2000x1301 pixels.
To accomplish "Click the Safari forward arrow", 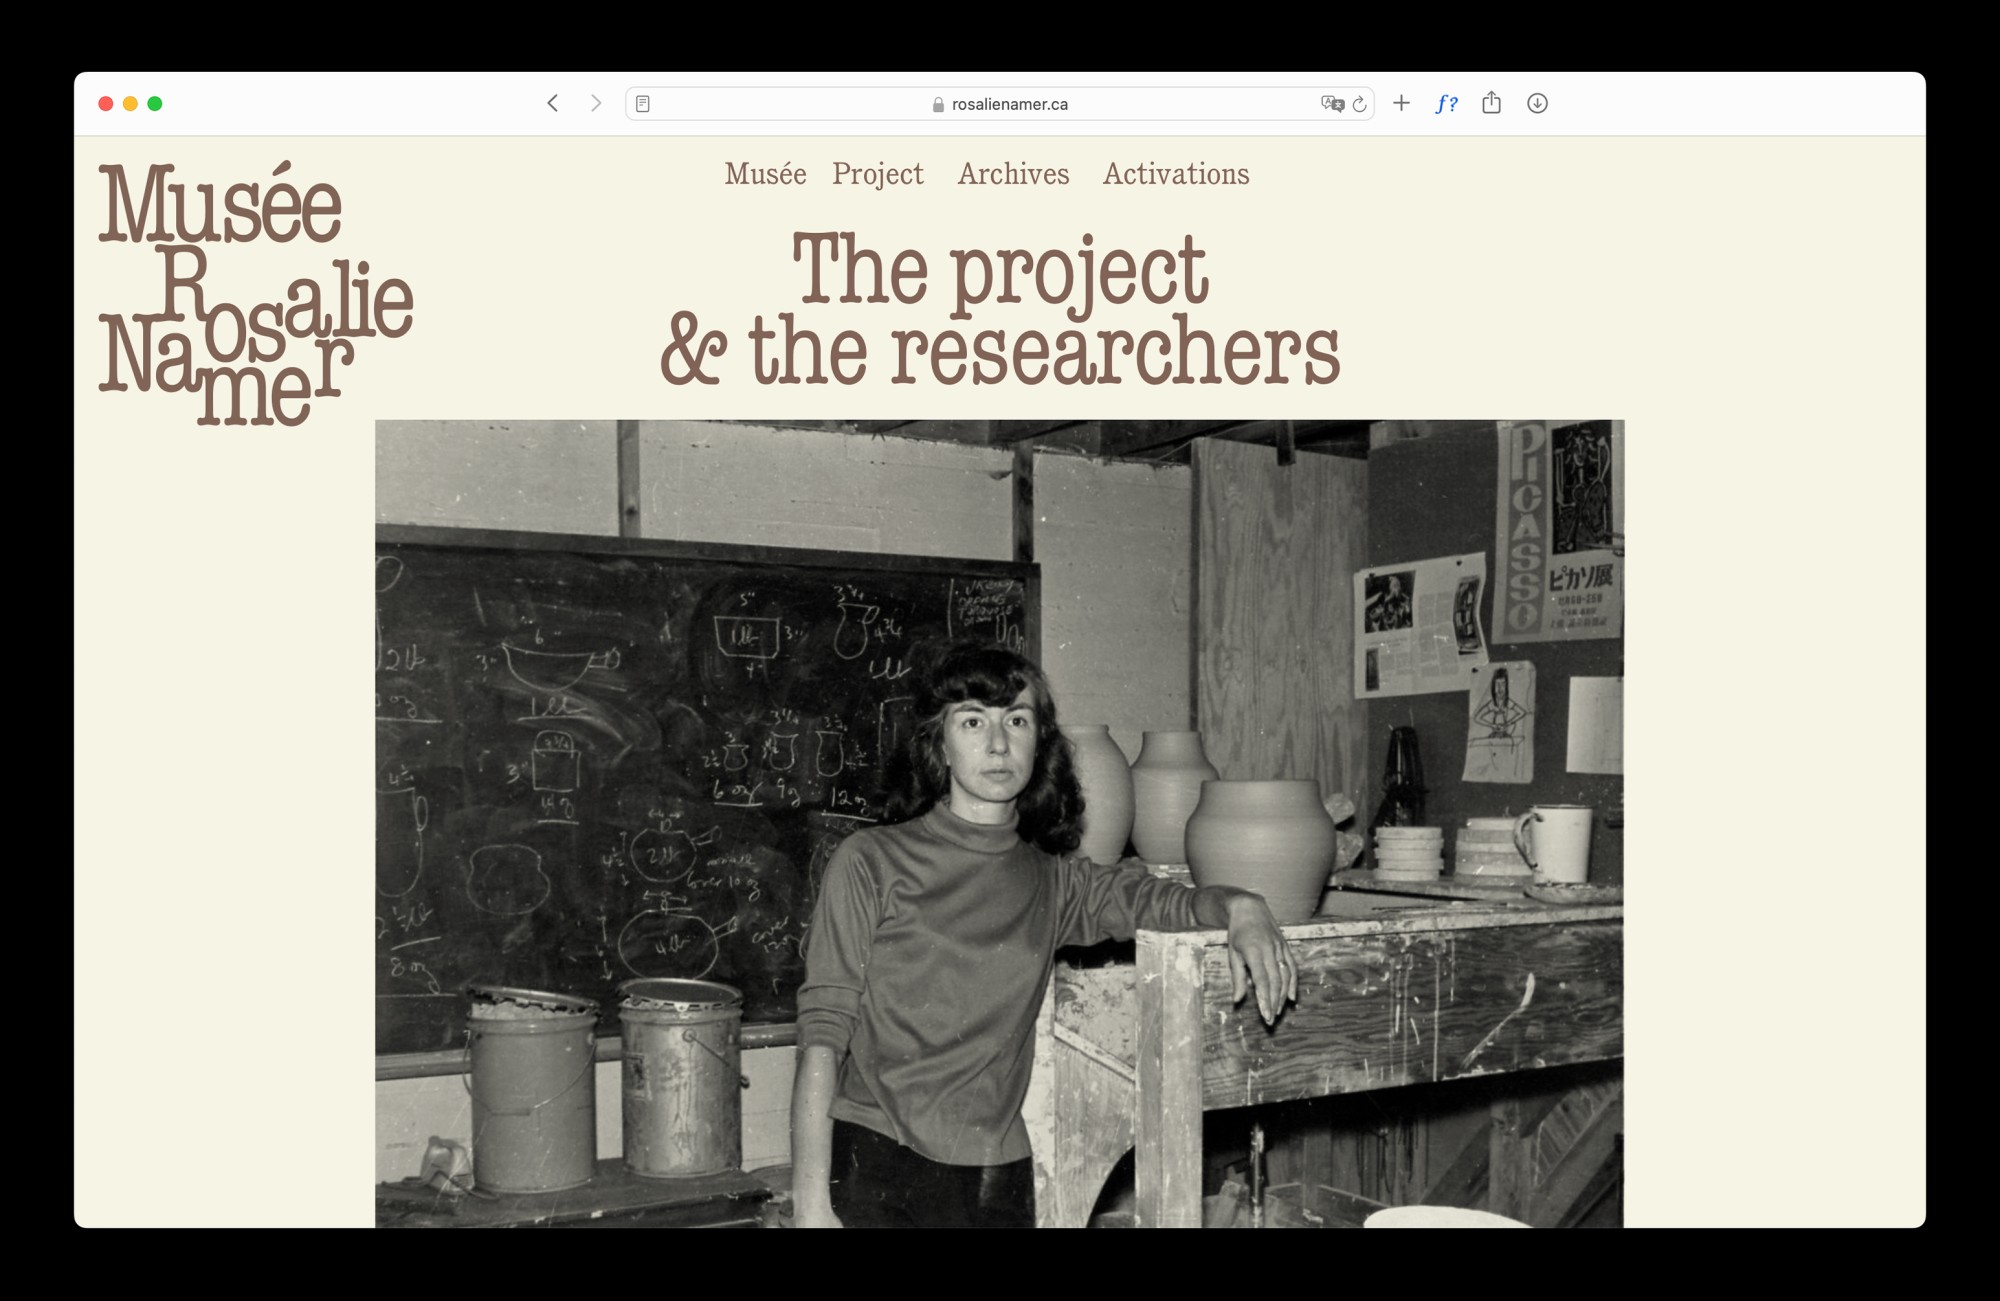I will pyautogui.click(x=596, y=103).
